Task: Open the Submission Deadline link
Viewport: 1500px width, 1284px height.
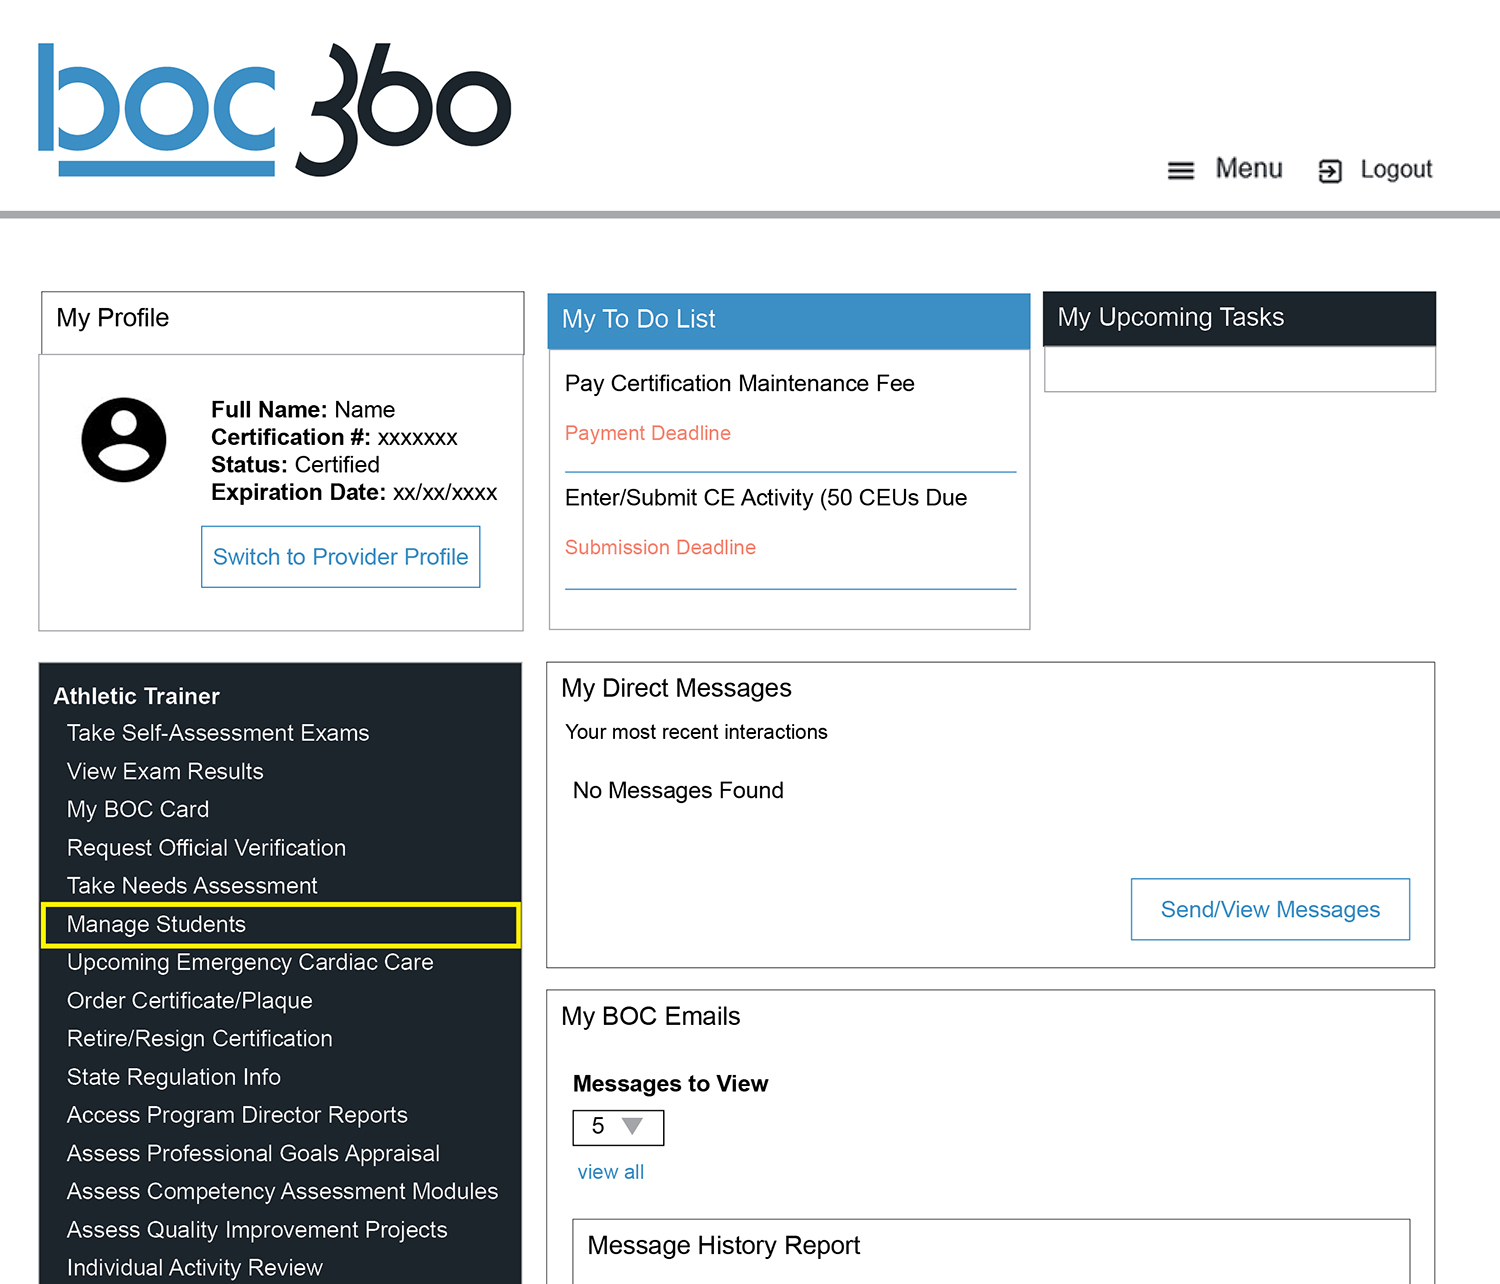Action: point(659,547)
